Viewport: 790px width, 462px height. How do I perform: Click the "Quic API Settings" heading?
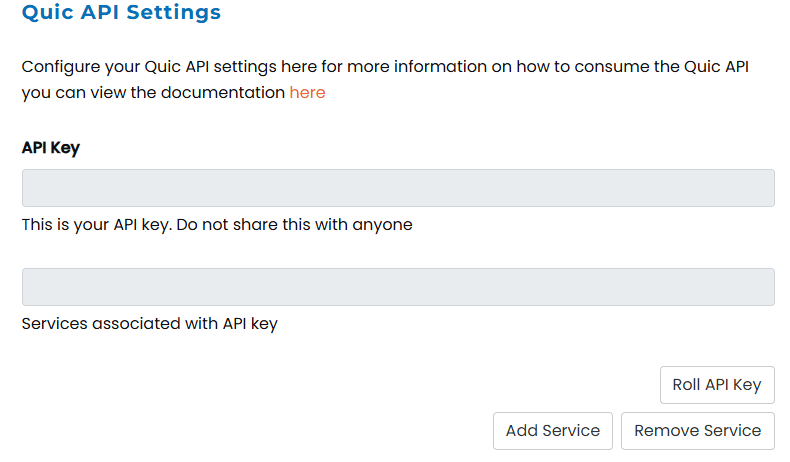[121, 13]
